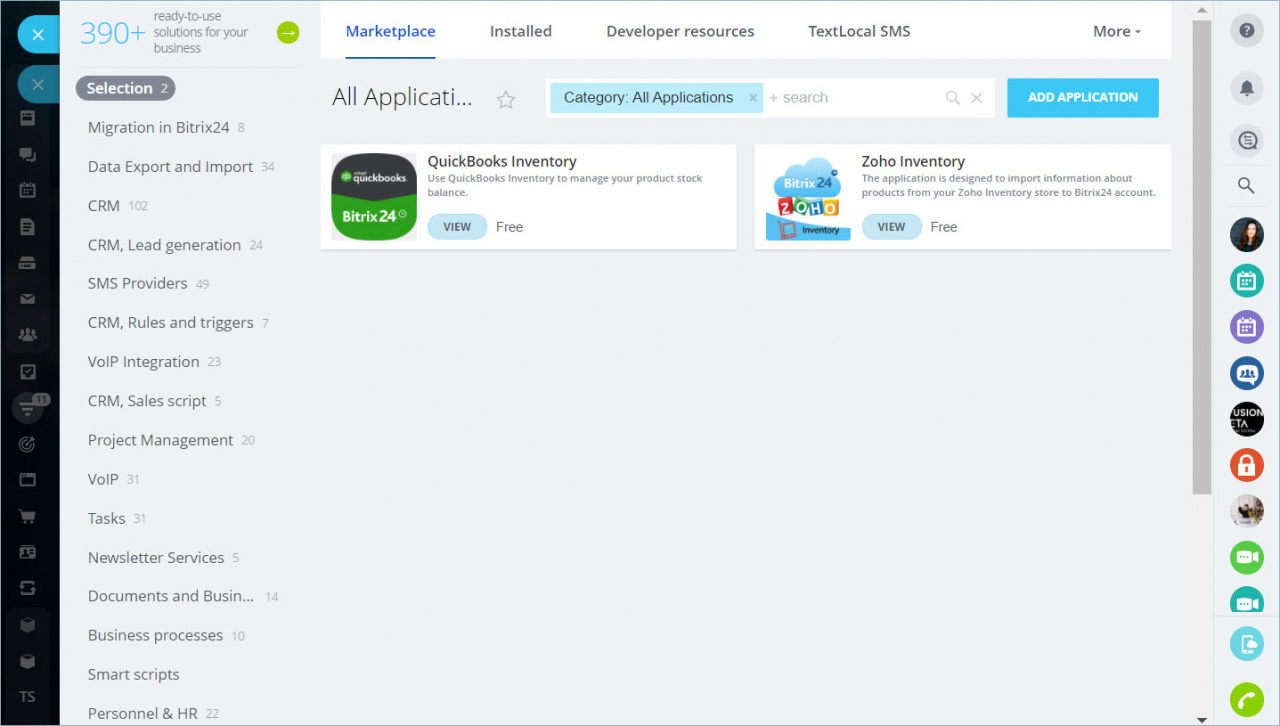Open the orange padlock chat icon

(1246, 465)
